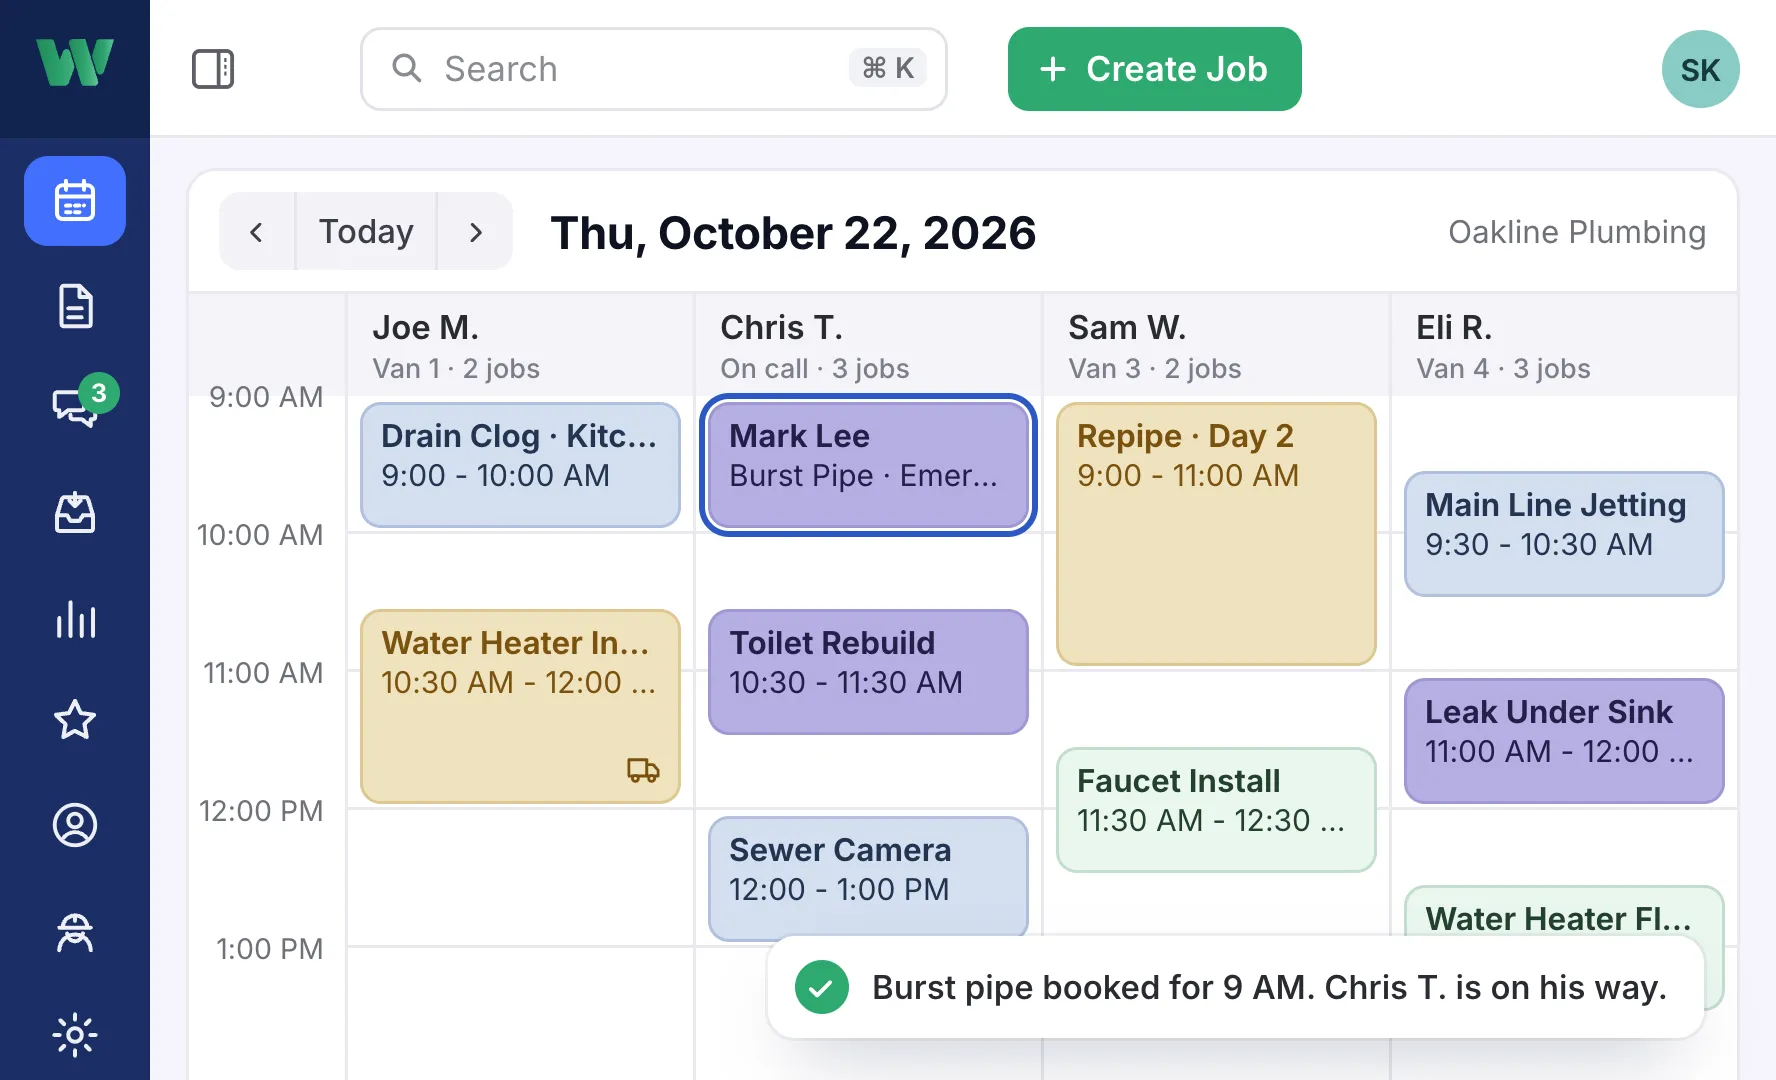Open the Toilet Rebuild job card
1776x1080 pixels.
(x=868, y=672)
